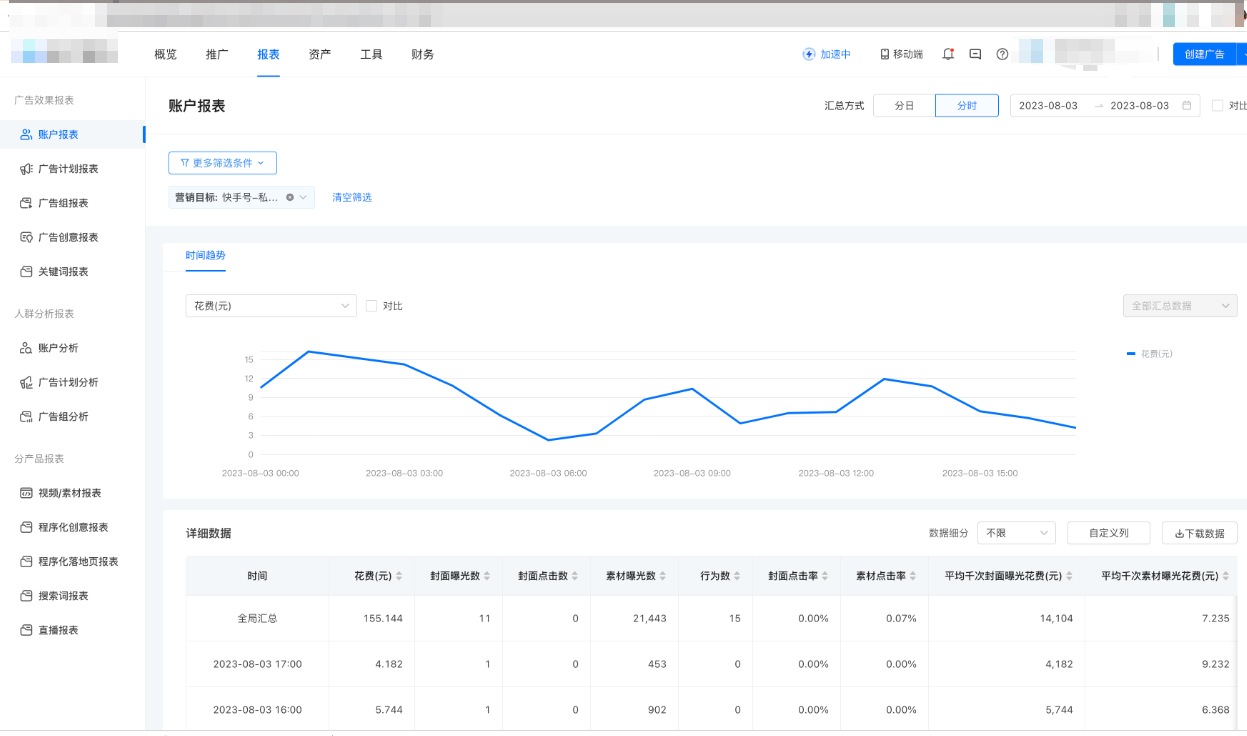Expand the 更多筛选条件 filter dropdown

pos(222,163)
